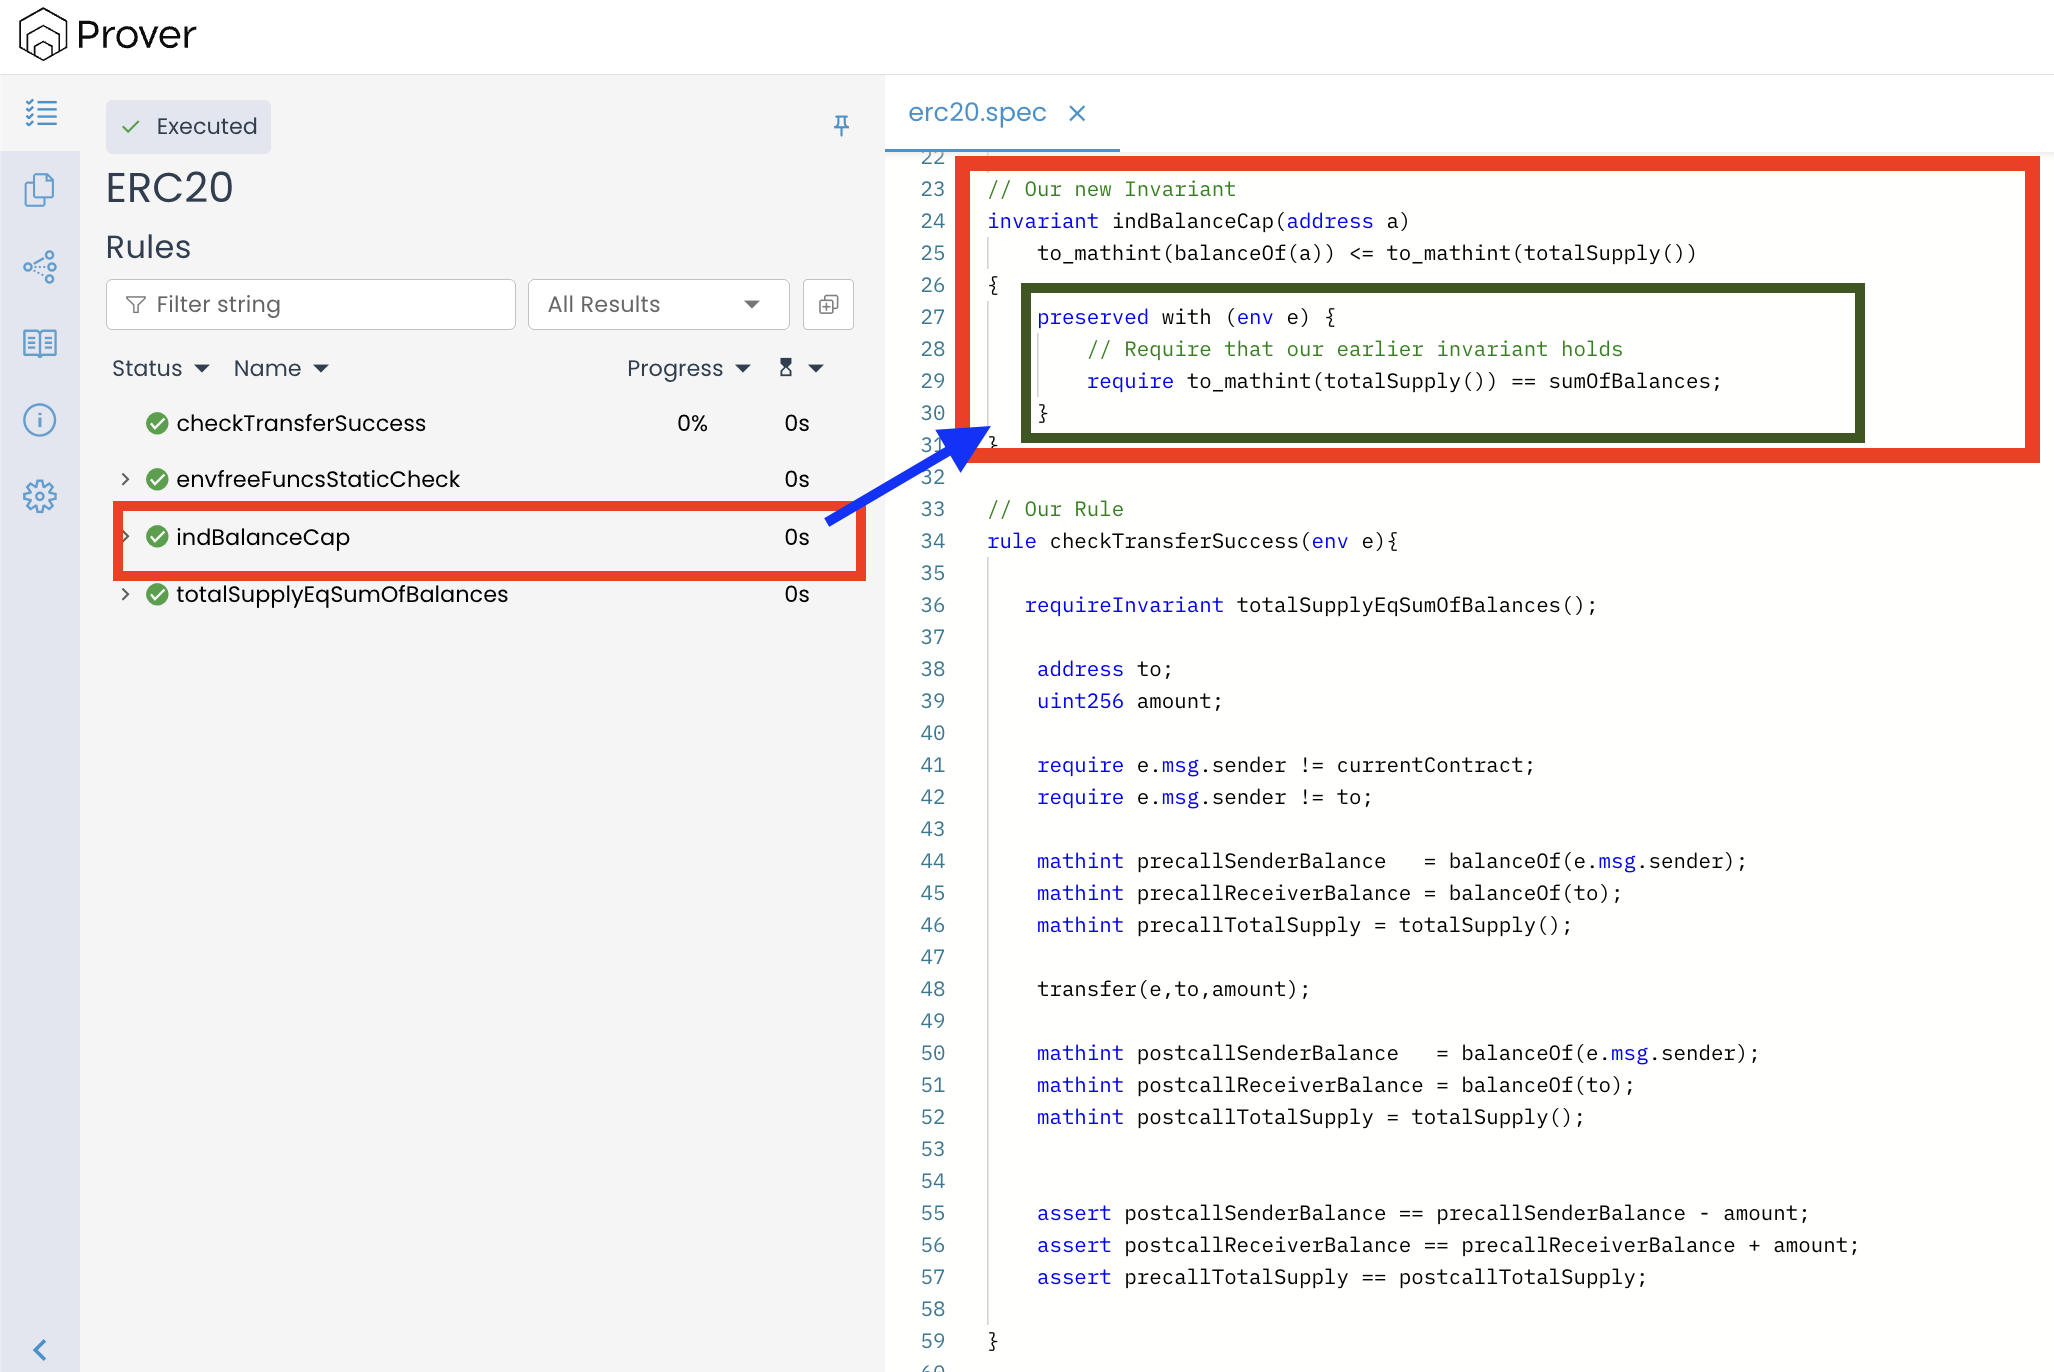Screen dimensions: 2054x1372
Task: Sort rules by Name column
Action: (280, 368)
